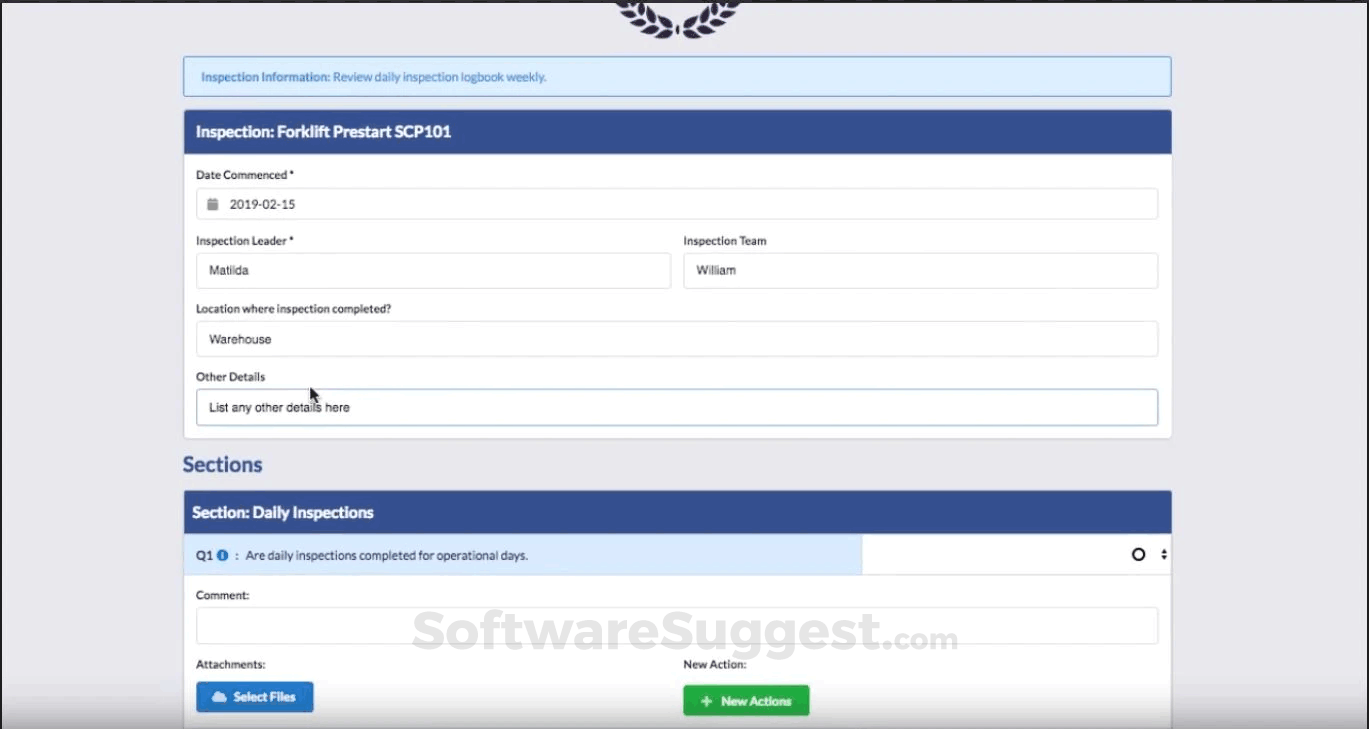Viewport: 1369px width, 729px height.
Task: Click the location field showing Warehouse
Action: click(x=676, y=338)
